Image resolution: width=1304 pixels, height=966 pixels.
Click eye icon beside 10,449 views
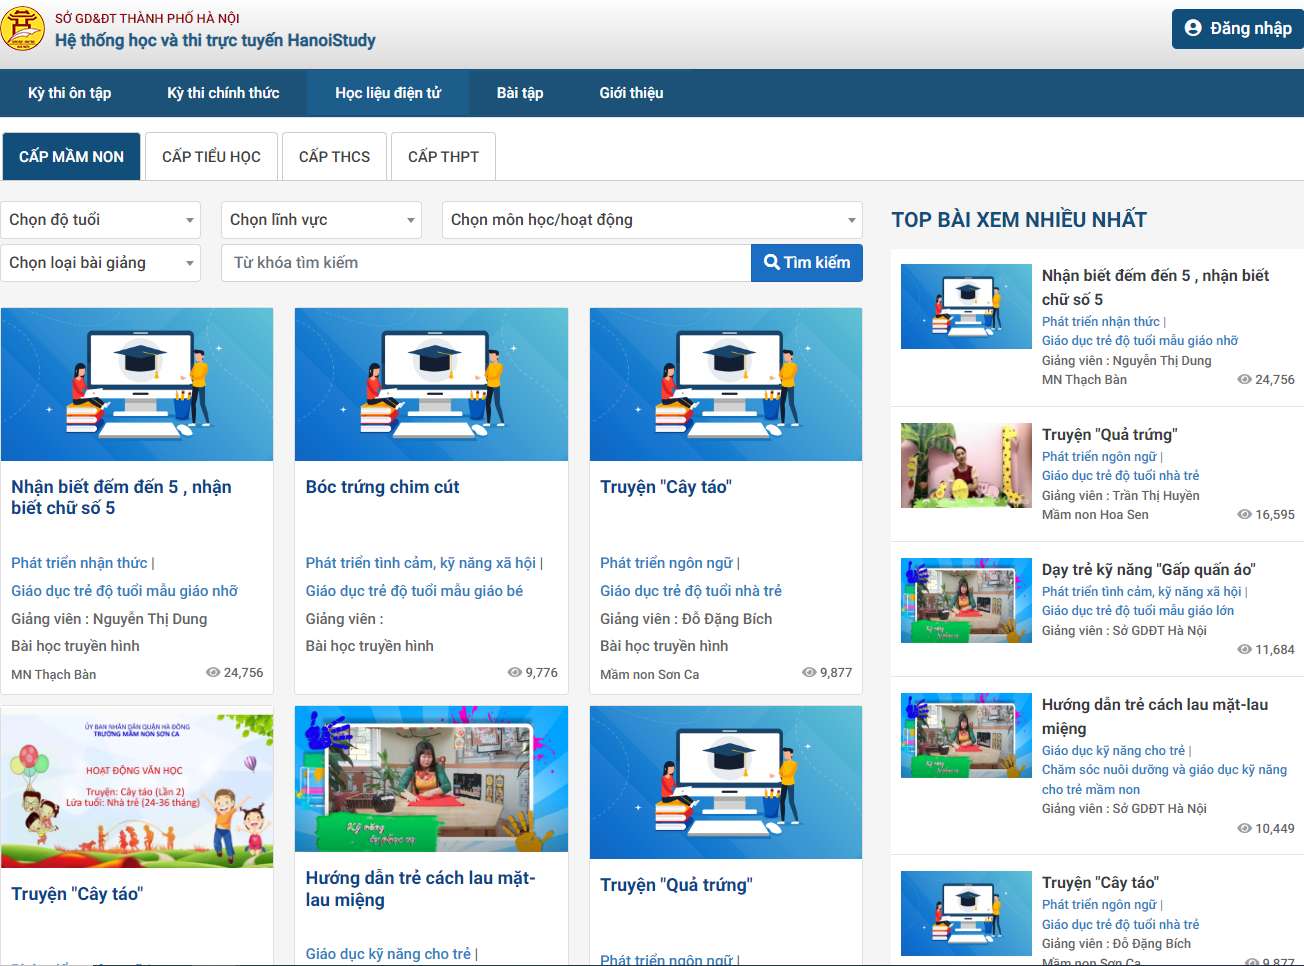[1244, 828]
